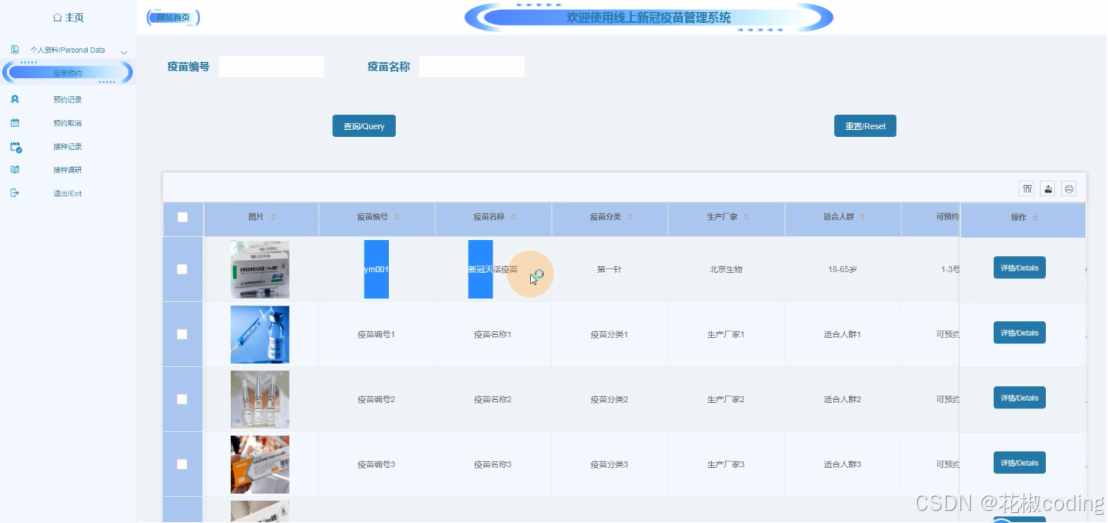Open 主页 in the sidebar
The image size is (1108, 523).
pos(68,18)
